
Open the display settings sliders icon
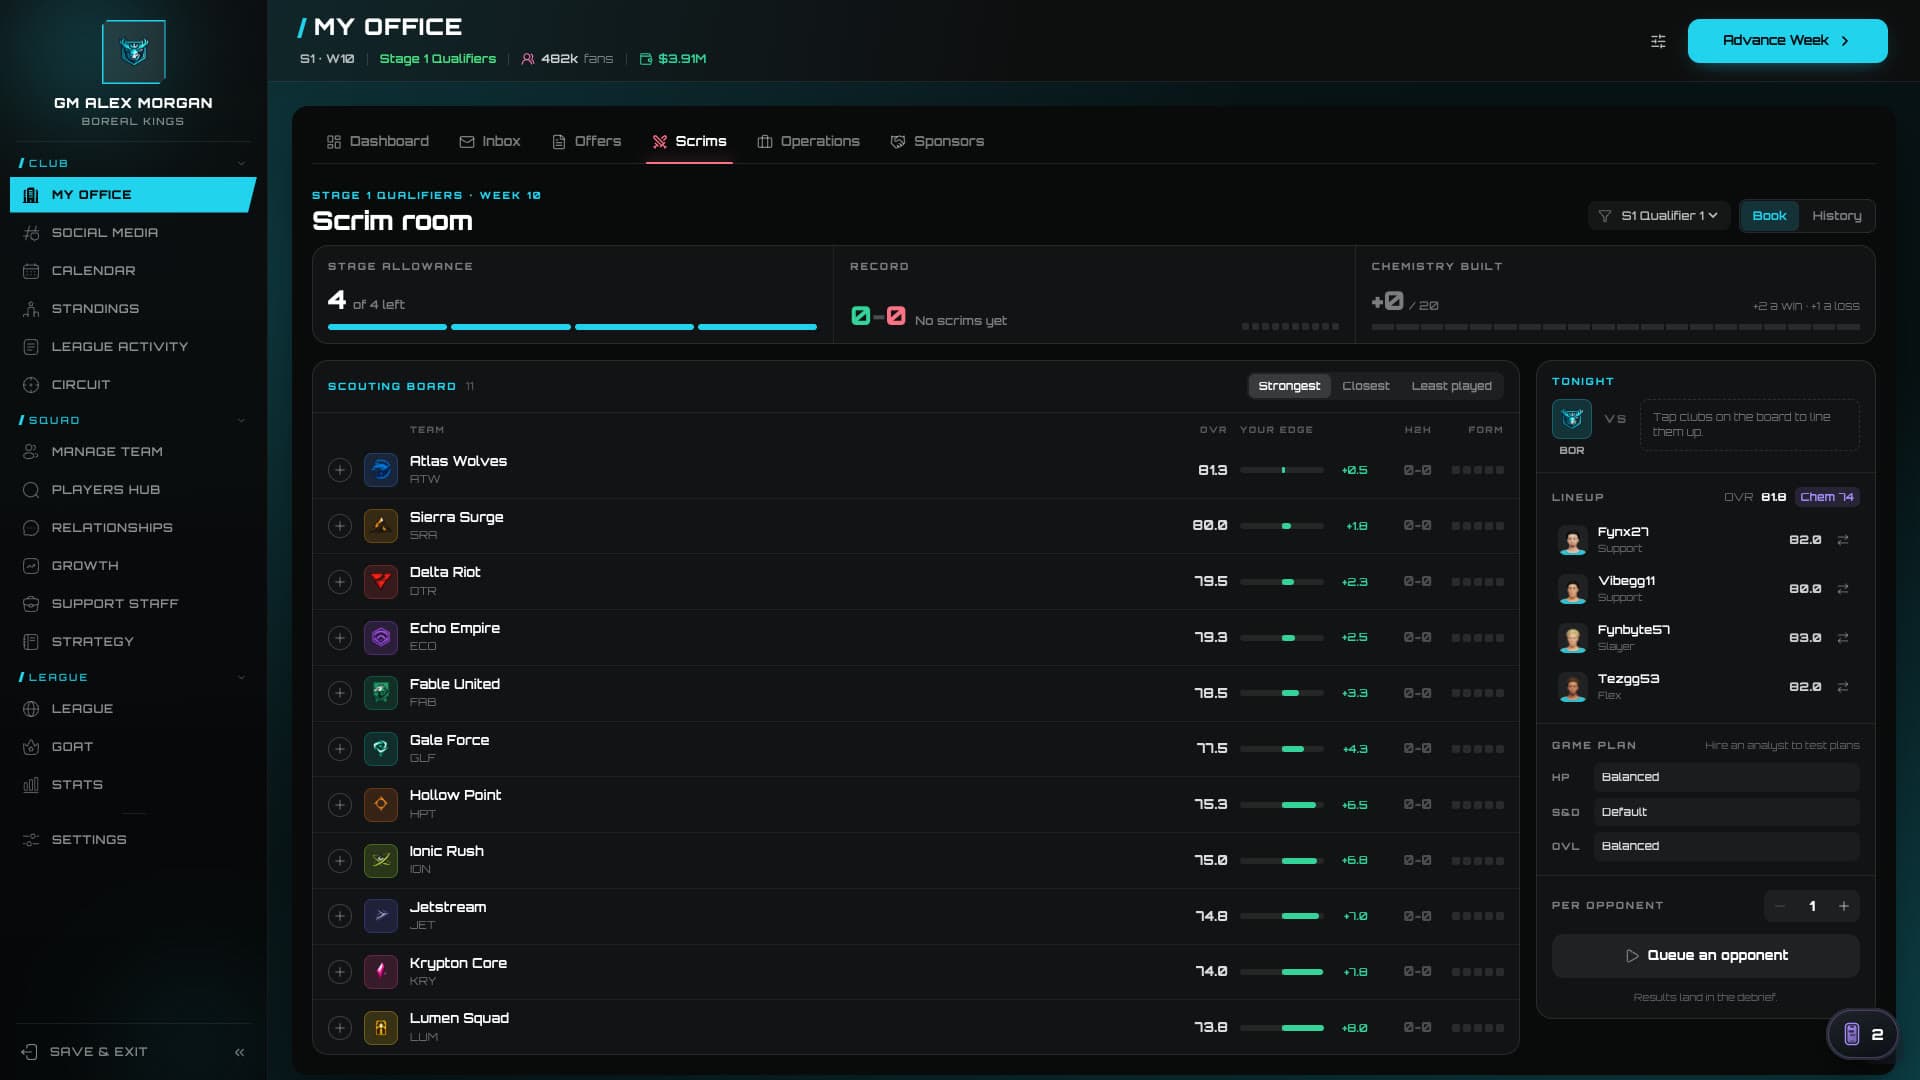1658,41
